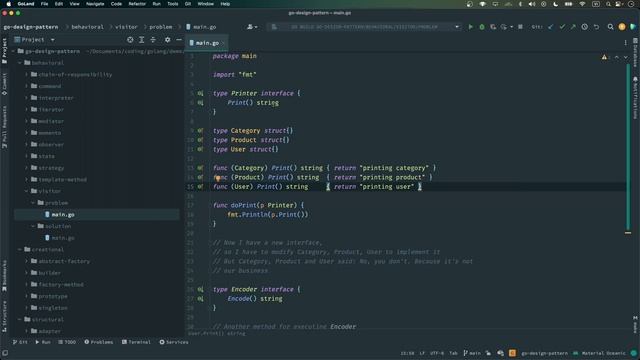Select opened file target icon in Project panel

(130, 40)
